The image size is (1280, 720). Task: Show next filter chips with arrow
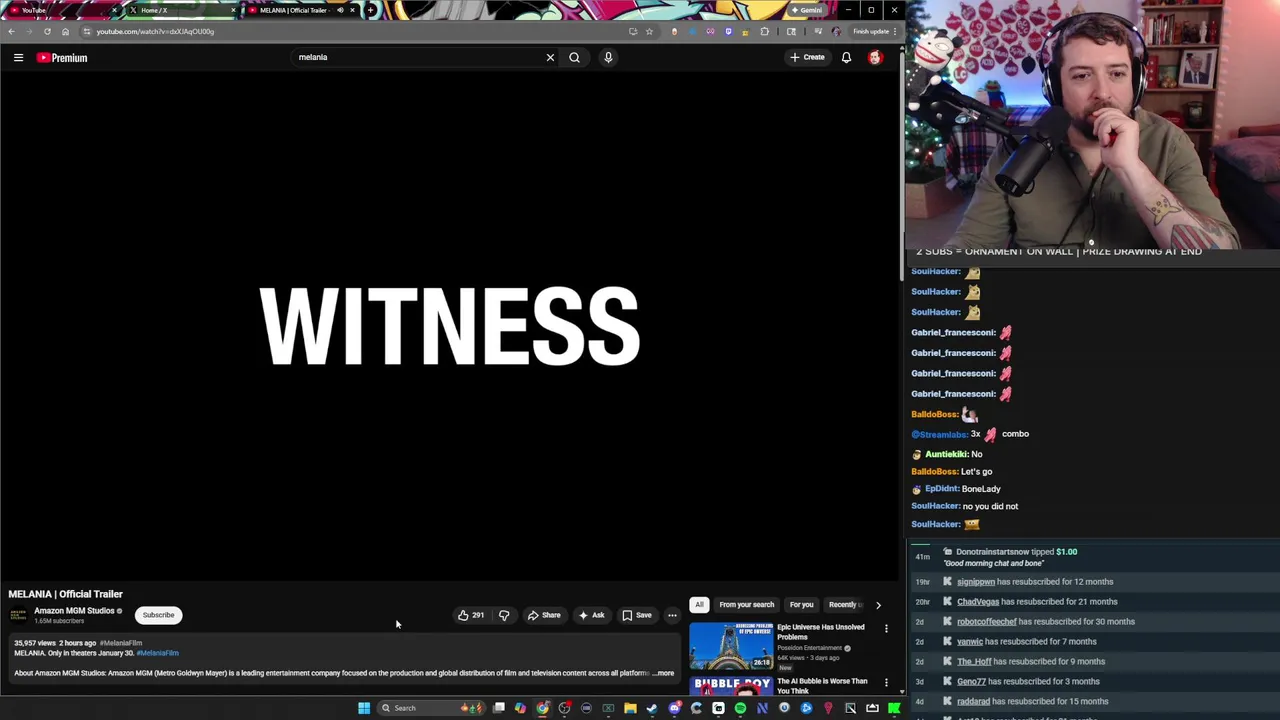click(x=878, y=604)
